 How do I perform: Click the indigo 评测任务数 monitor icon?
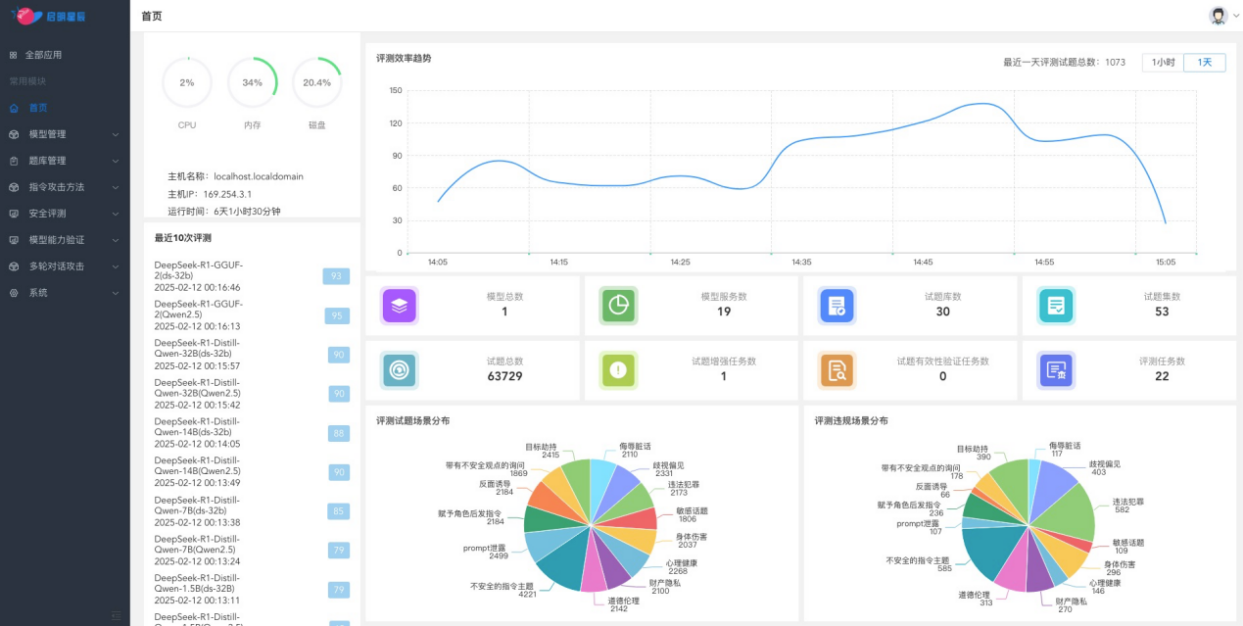coord(1056,370)
